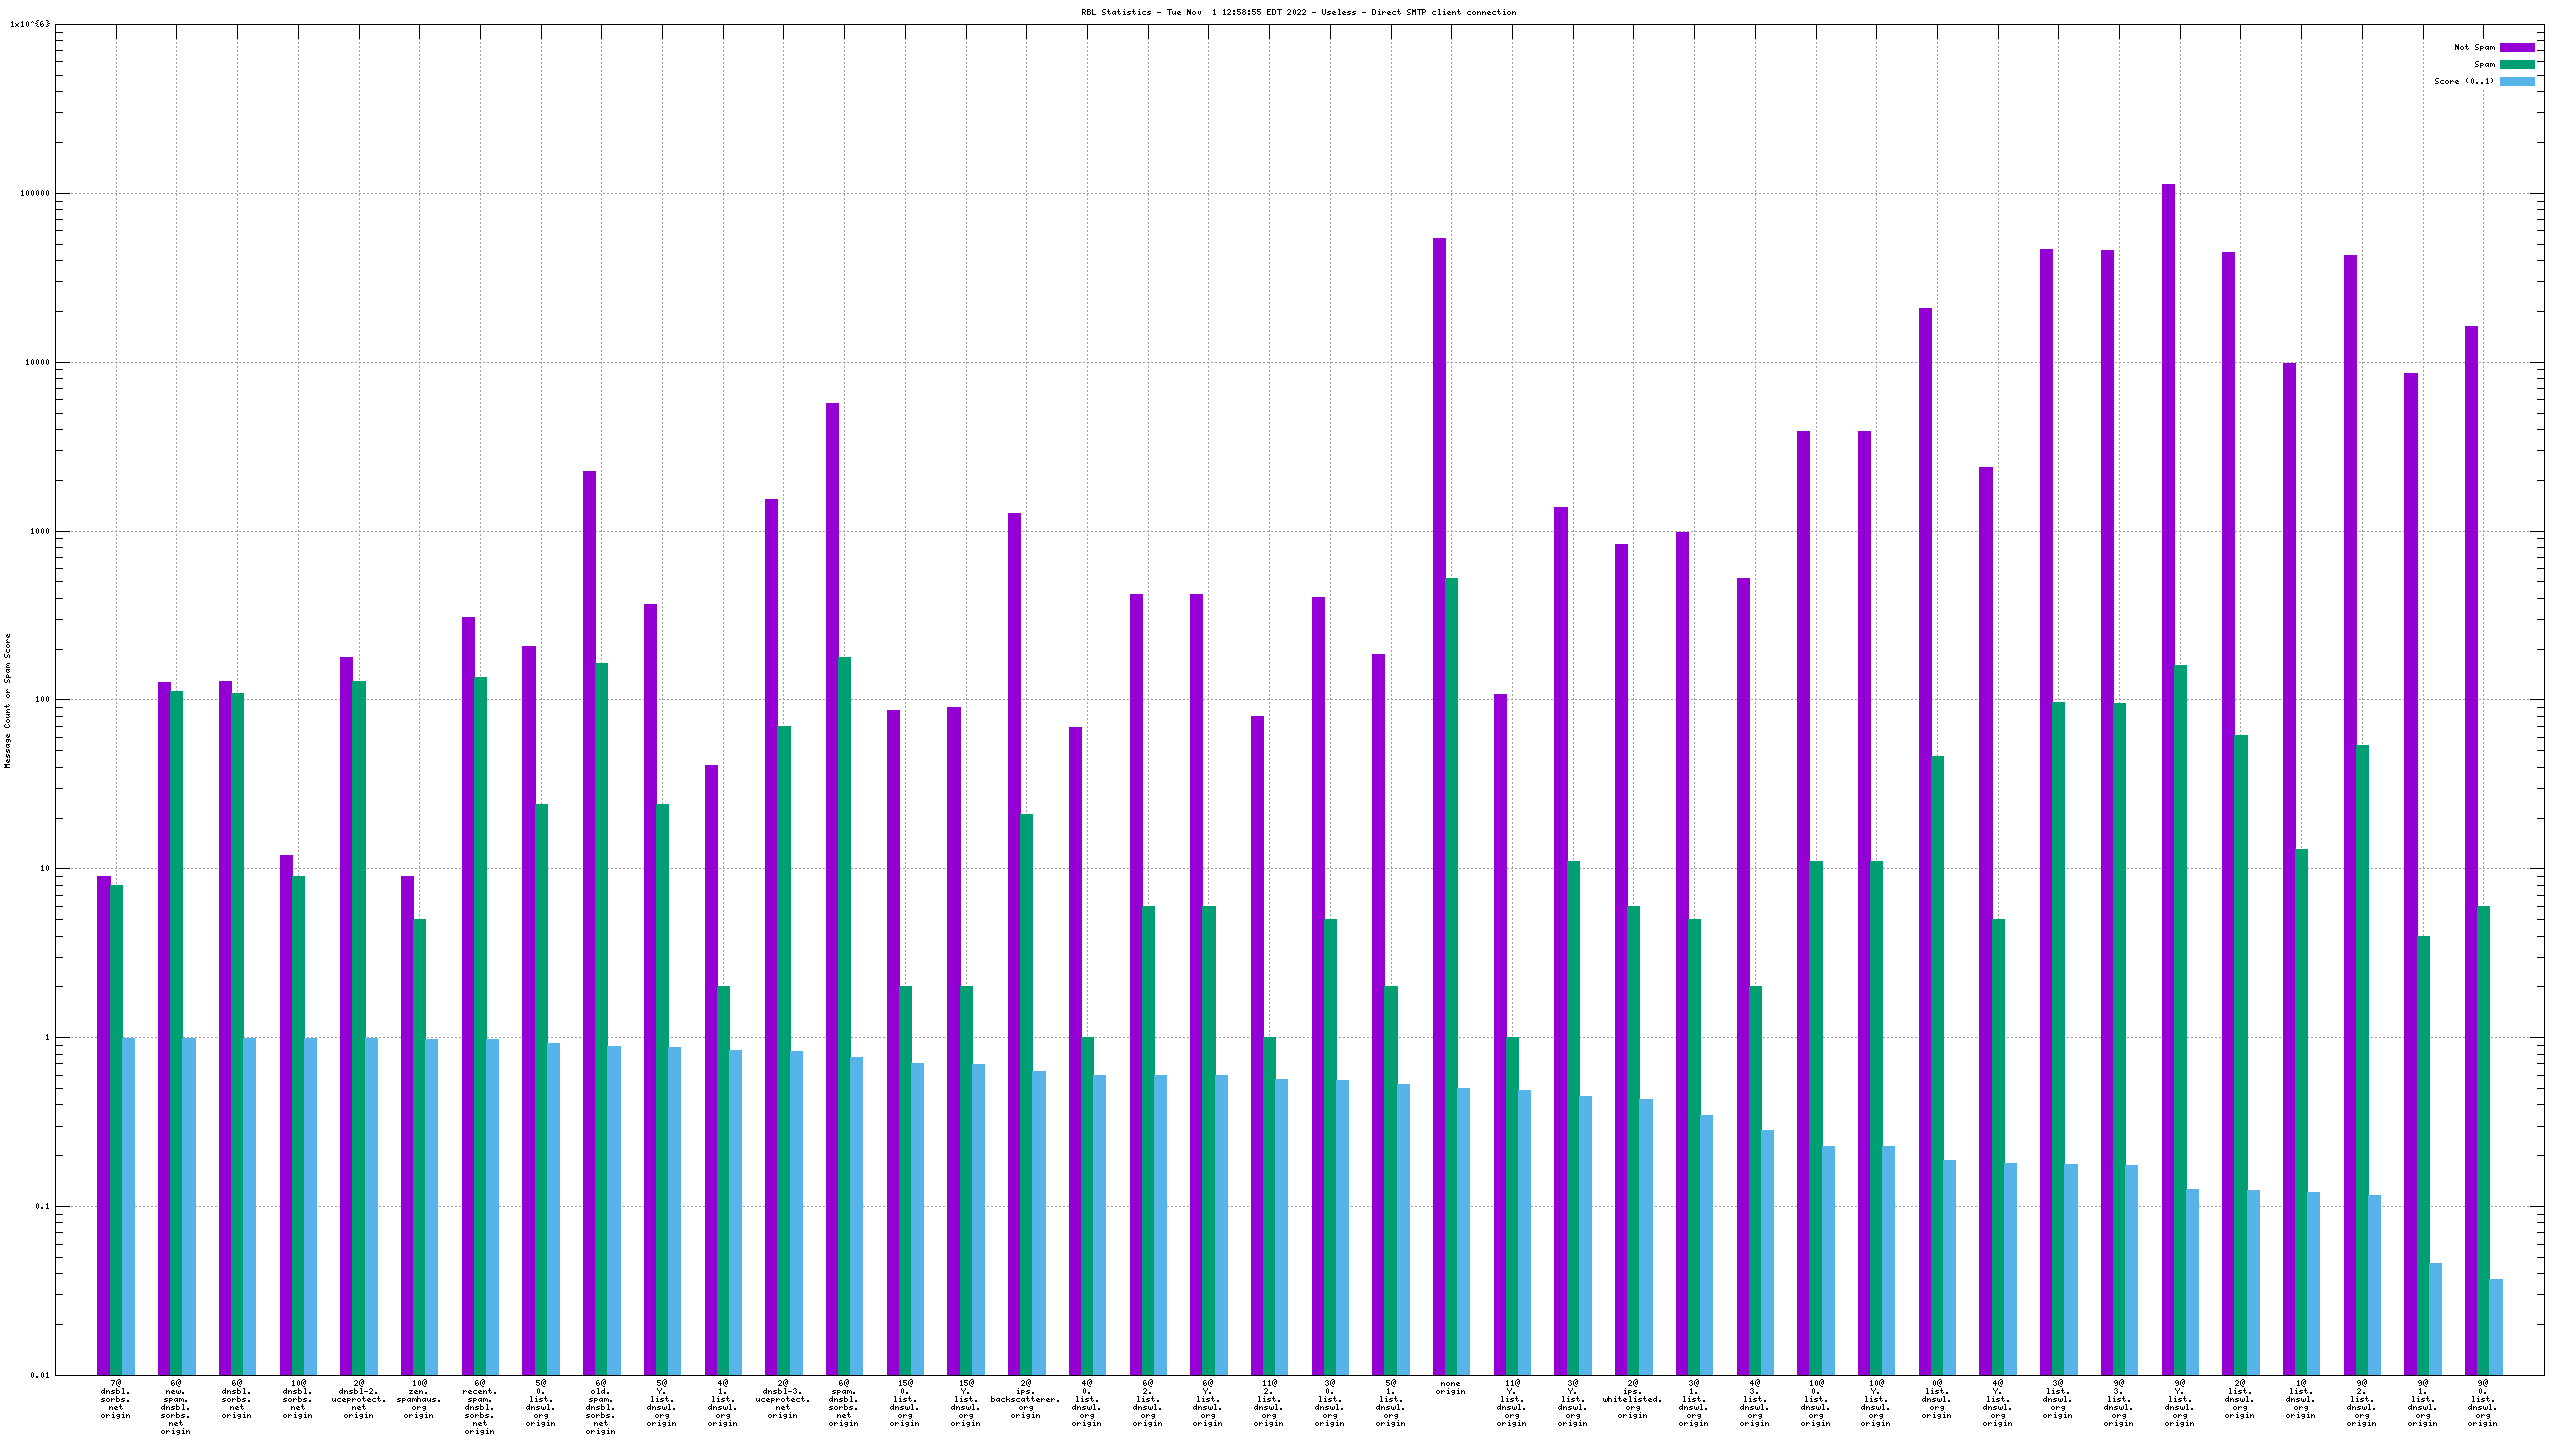Click the zen.spamhaus.org origin x-axis label
The image size is (2560, 1440).
419,1399
